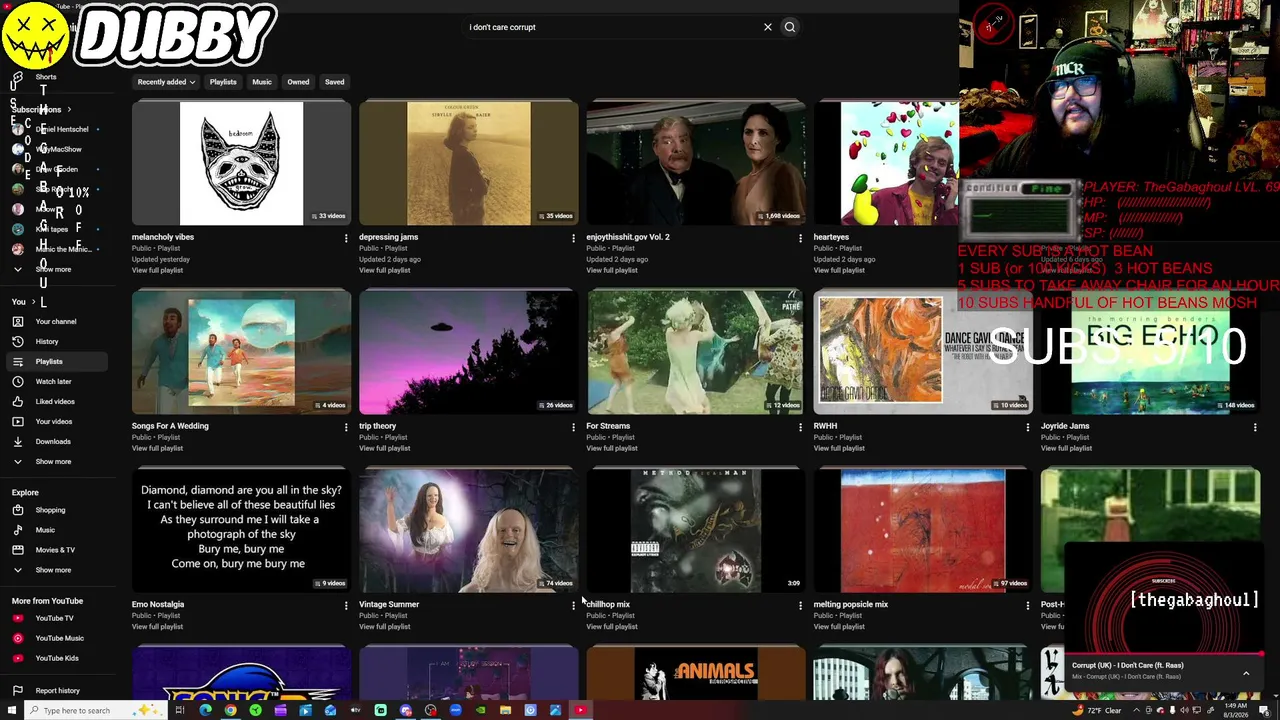This screenshot has width=1280, height=720.
Task: Open options menu for 'Joyride Jams'
Action: pyautogui.click(x=1255, y=427)
